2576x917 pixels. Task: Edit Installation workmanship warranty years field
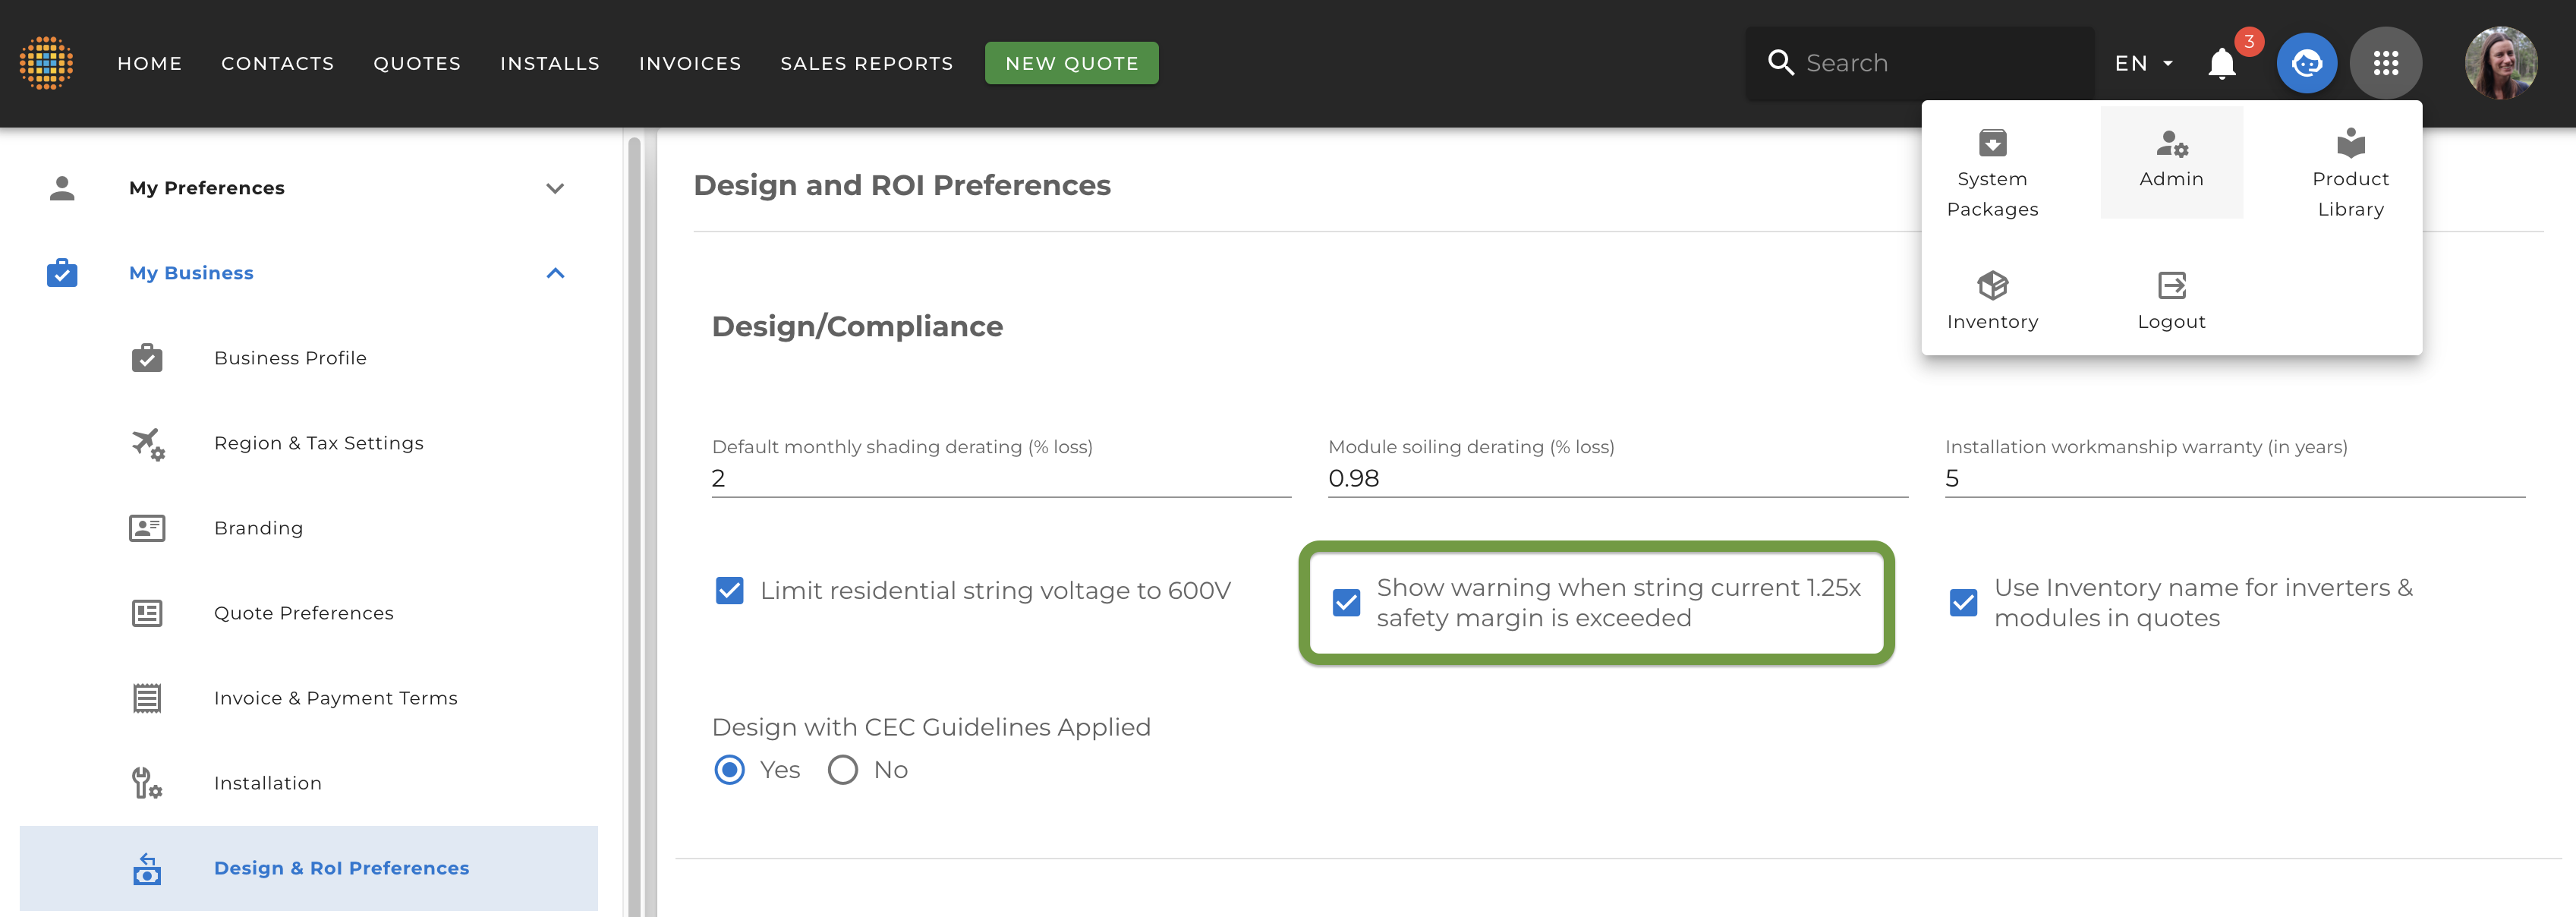pyautogui.click(x=2234, y=478)
